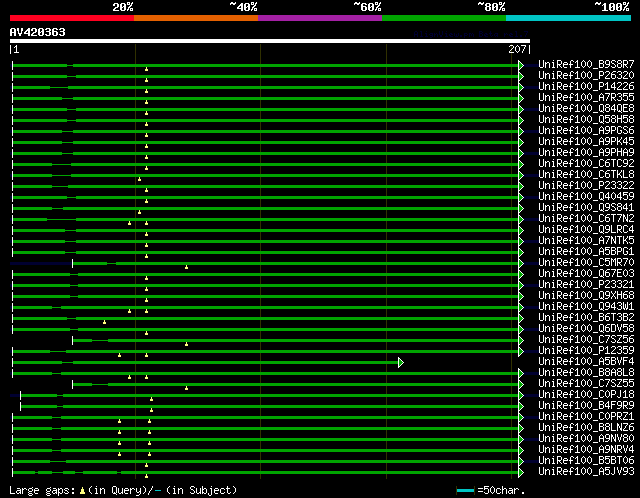
Task: Click the cyan 50char scale bar in the legend
Action: pos(465,491)
